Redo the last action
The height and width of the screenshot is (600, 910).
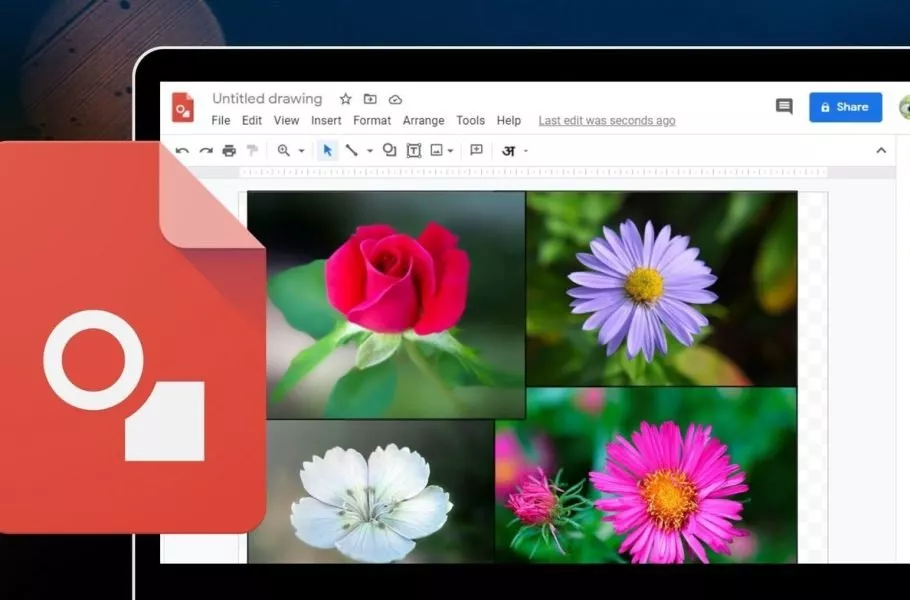(x=206, y=151)
